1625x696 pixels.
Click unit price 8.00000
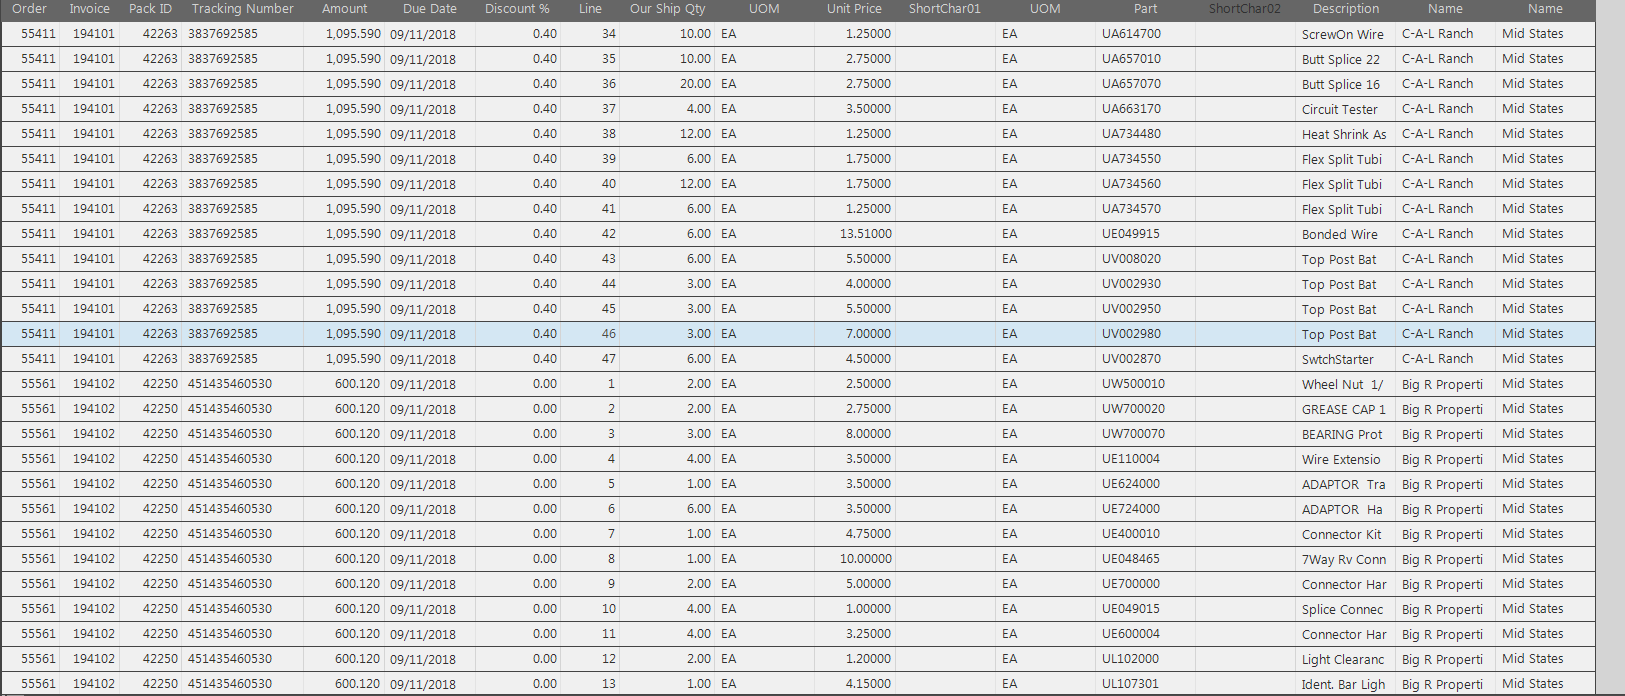tap(868, 434)
